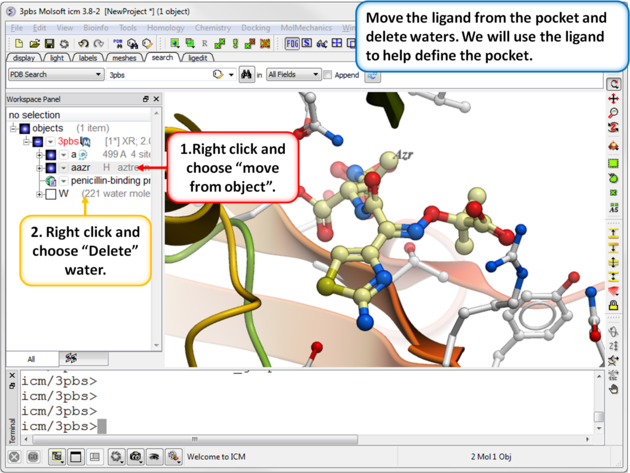Switch to the ligedit tab
Image resolution: width=630 pixels, height=473 pixels.
click(x=198, y=58)
